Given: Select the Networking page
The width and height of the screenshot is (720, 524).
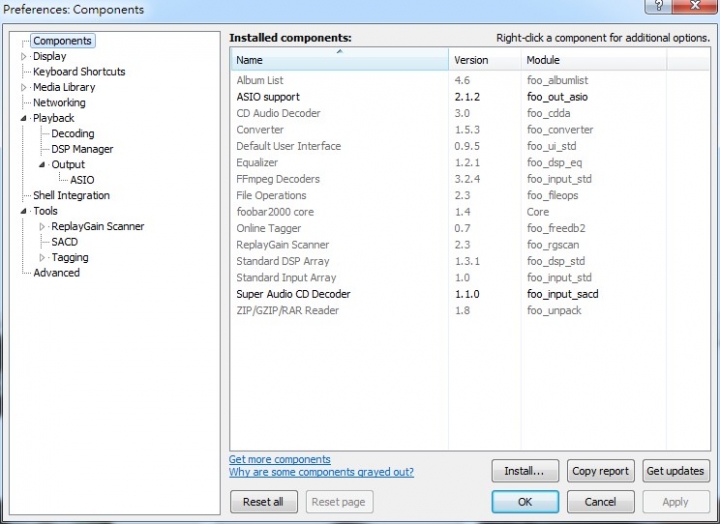Looking at the screenshot, I should point(59,102).
